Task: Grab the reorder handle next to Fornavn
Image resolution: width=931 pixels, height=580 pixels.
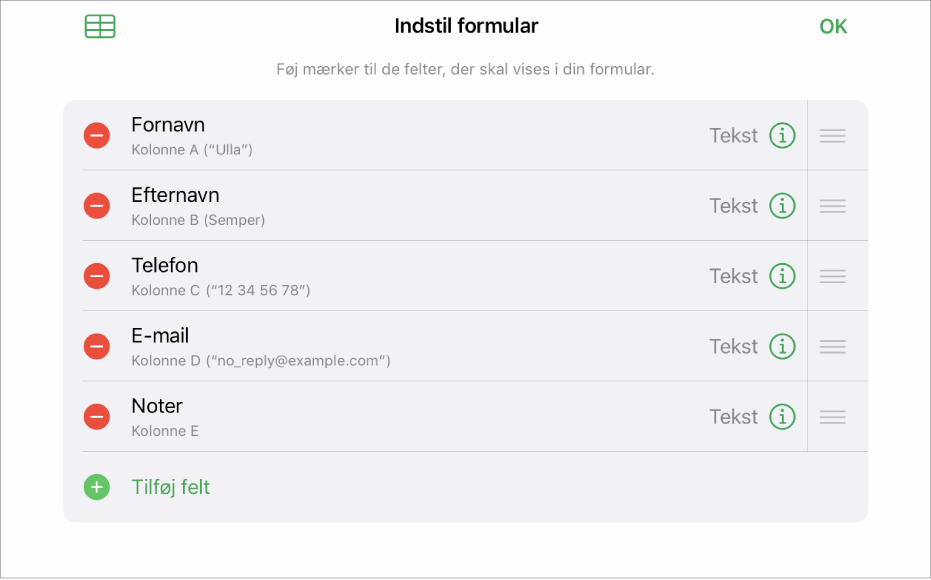Action: [x=832, y=135]
